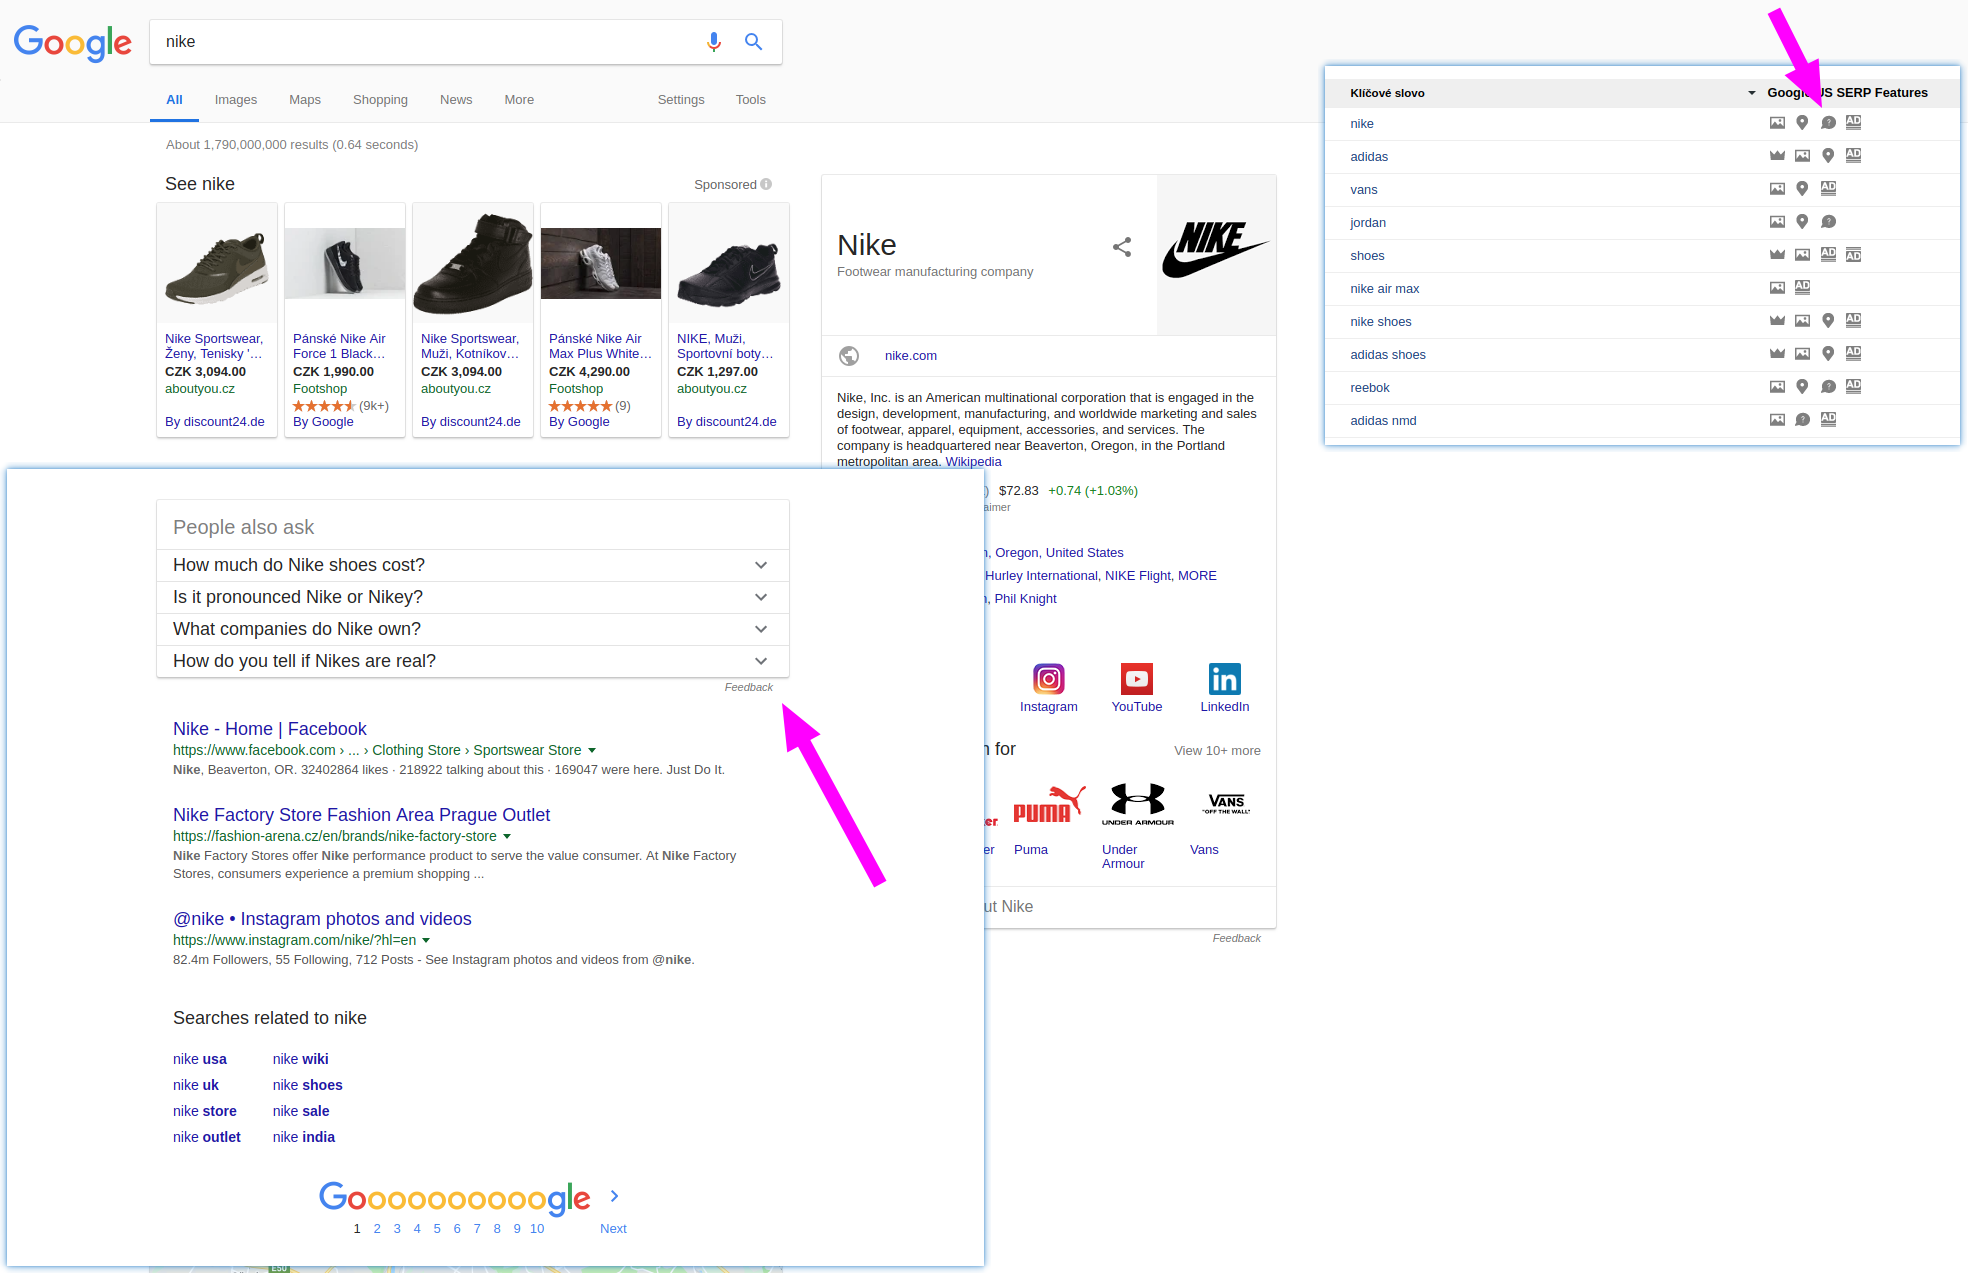Click the 'nike outlet' related search

tap(207, 1137)
